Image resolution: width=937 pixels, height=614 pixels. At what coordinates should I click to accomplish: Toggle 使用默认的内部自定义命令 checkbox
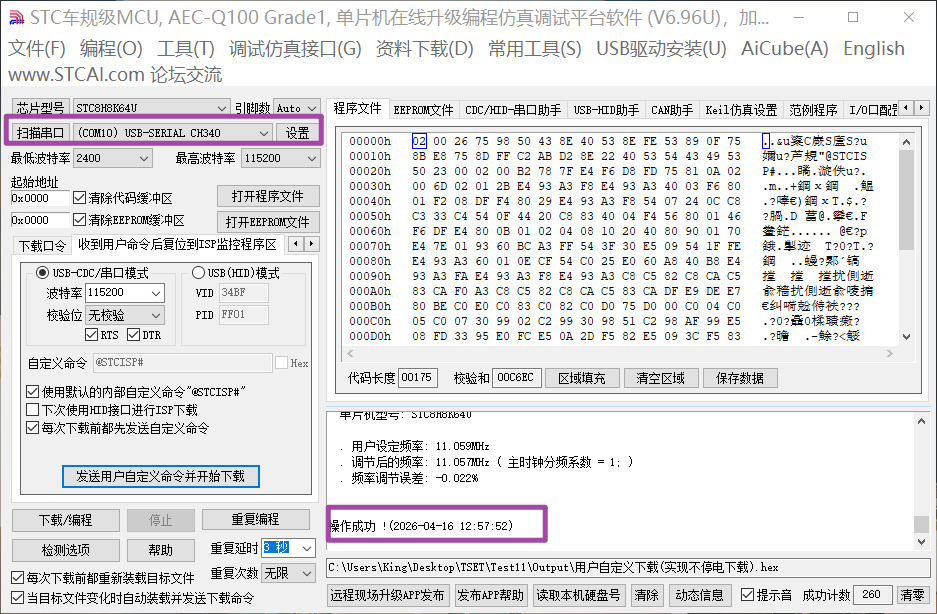tap(33, 392)
